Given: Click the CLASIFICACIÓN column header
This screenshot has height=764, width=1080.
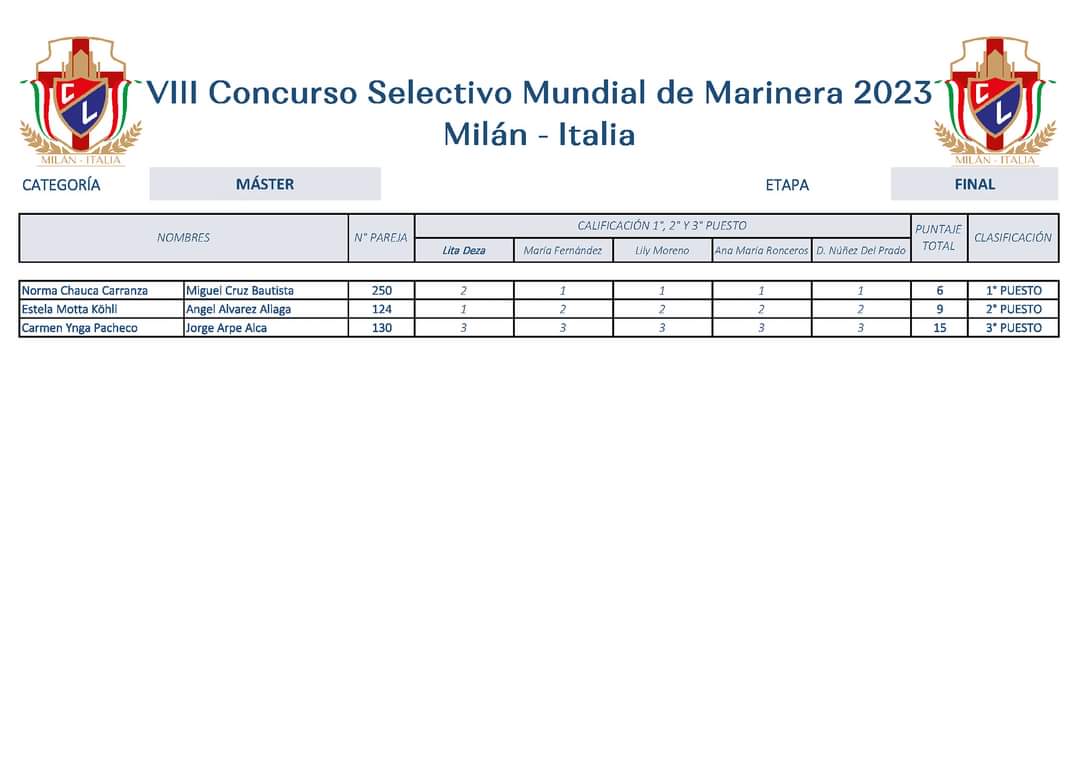Looking at the screenshot, I should click(x=1013, y=238).
